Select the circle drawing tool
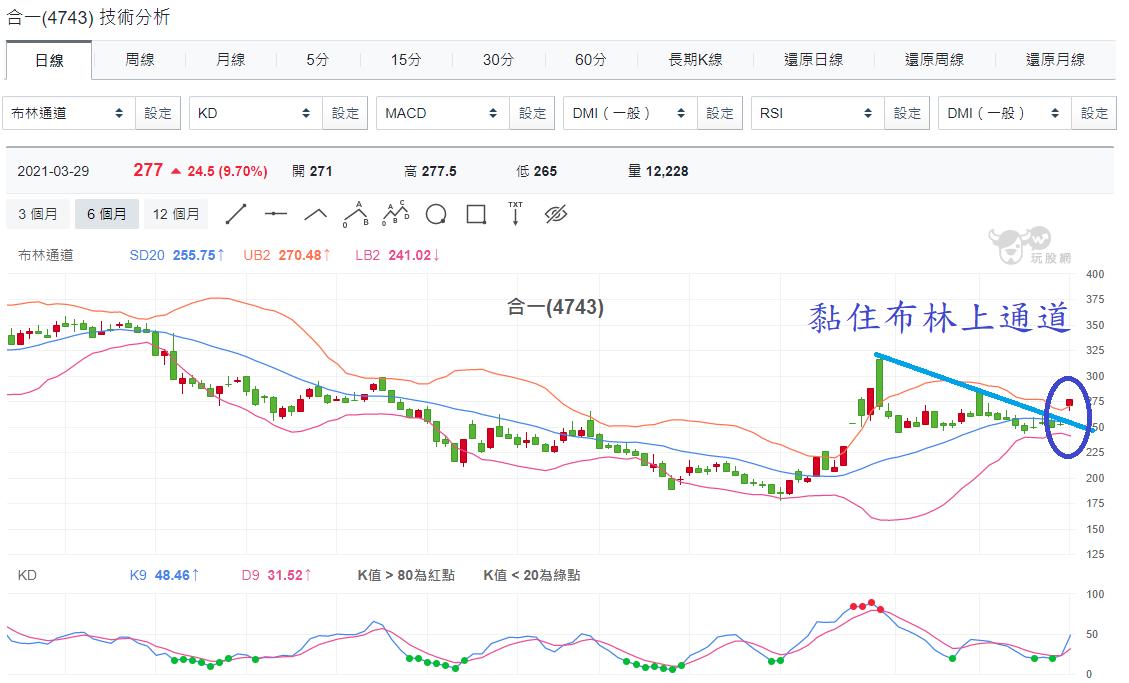The height and width of the screenshot is (683, 1129). click(x=436, y=214)
